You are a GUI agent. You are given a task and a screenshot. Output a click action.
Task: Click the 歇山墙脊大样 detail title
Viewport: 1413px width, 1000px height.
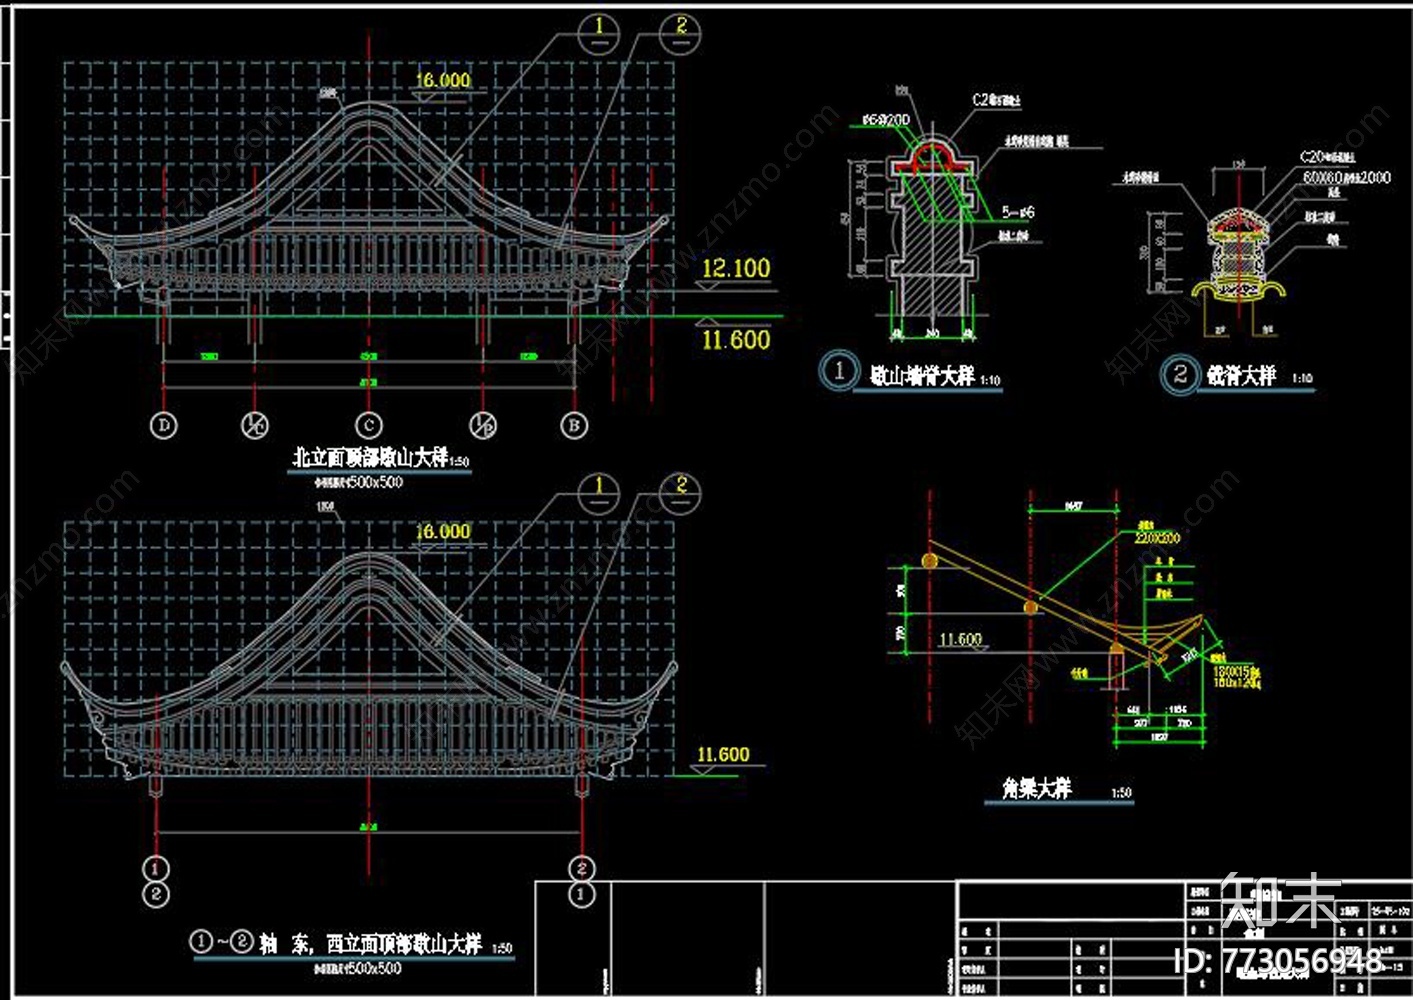(x=921, y=375)
